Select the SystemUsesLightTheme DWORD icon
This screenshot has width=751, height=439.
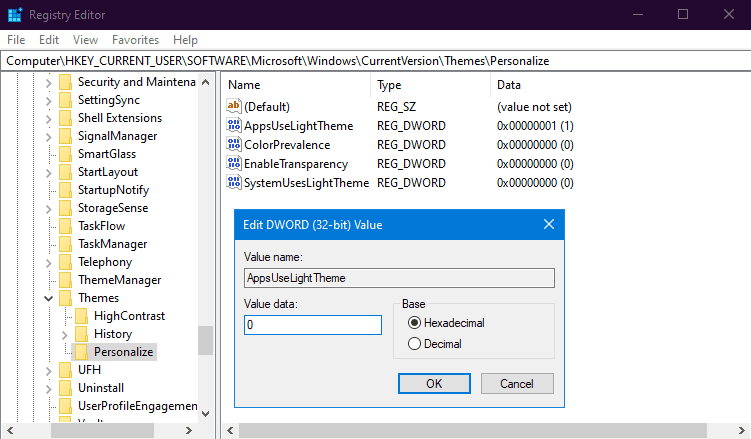234,182
